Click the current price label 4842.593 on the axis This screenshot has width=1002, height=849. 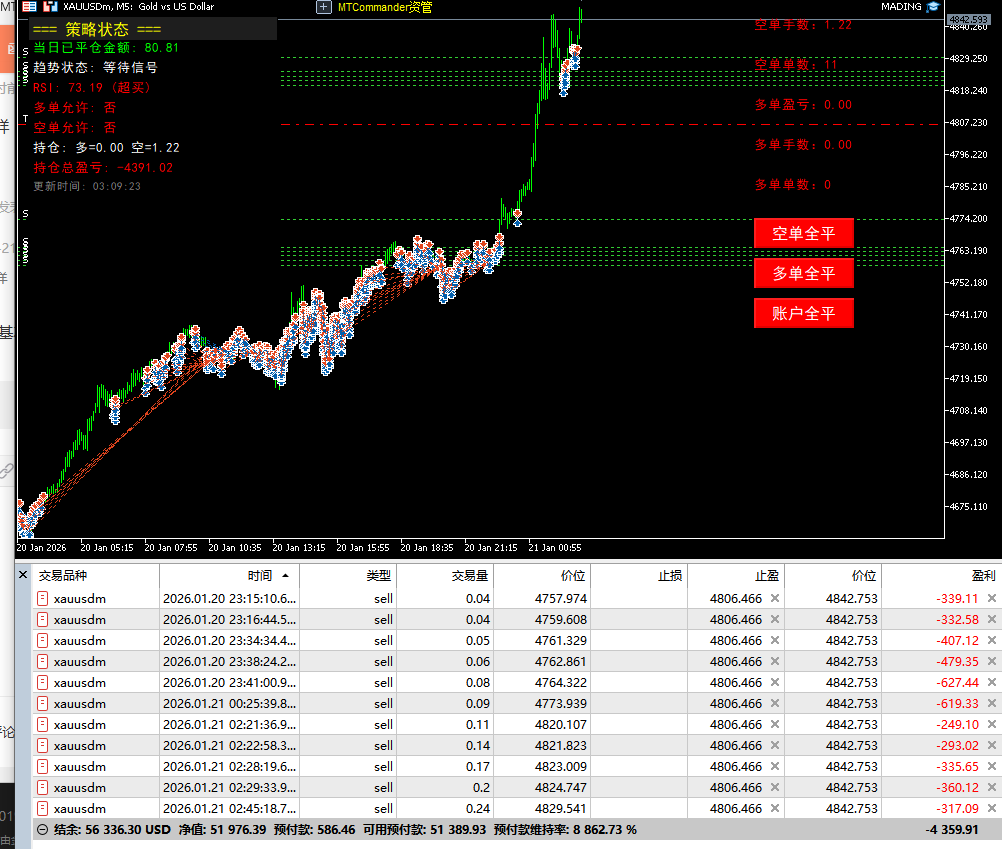968,20
